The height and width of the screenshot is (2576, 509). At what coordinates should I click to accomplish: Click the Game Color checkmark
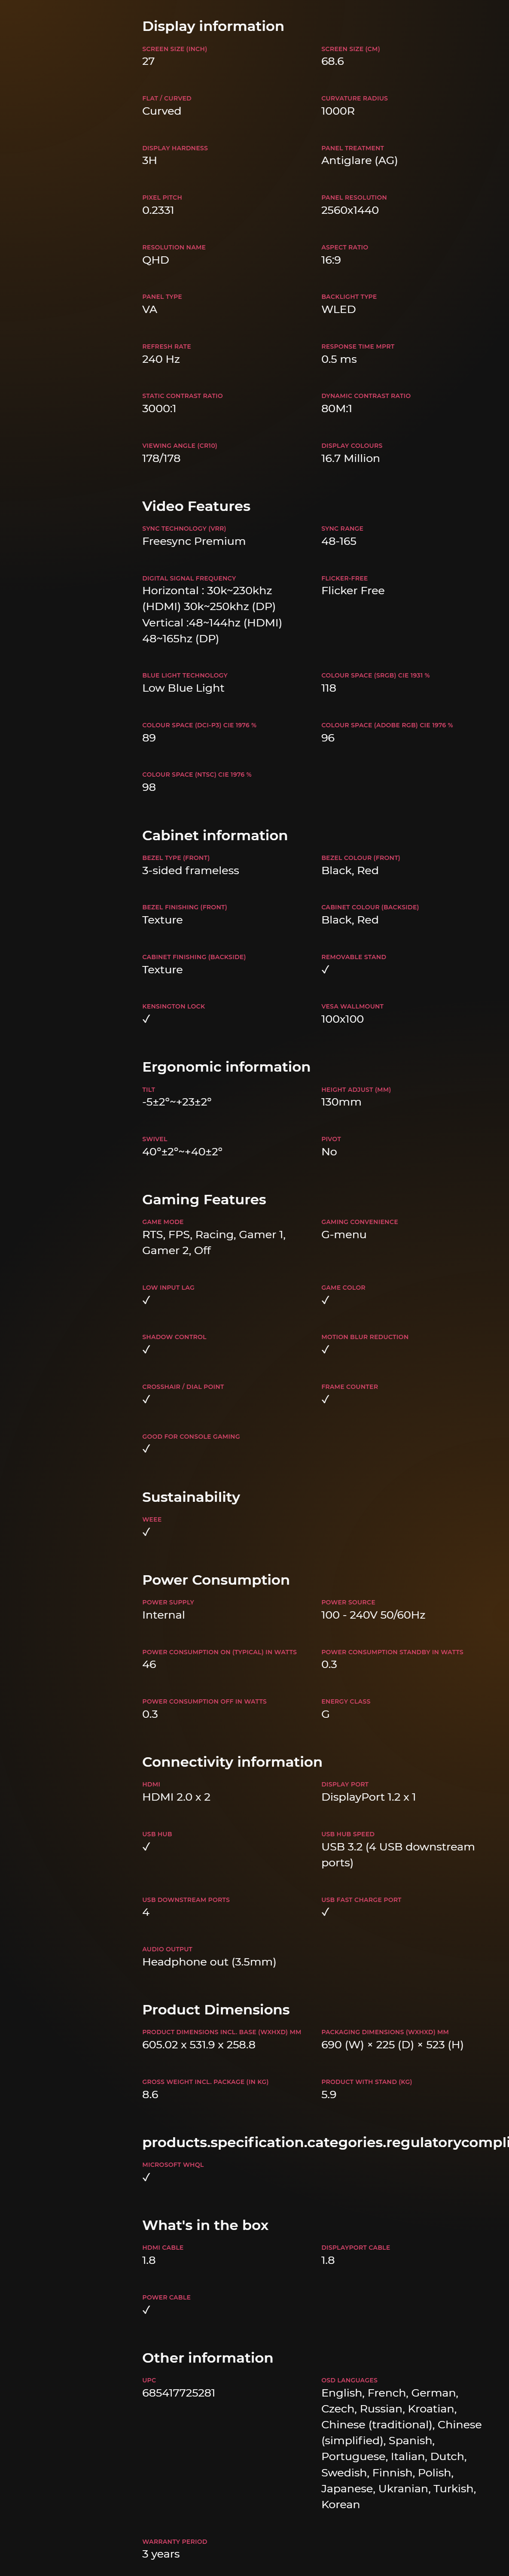(x=325, y=1300)
